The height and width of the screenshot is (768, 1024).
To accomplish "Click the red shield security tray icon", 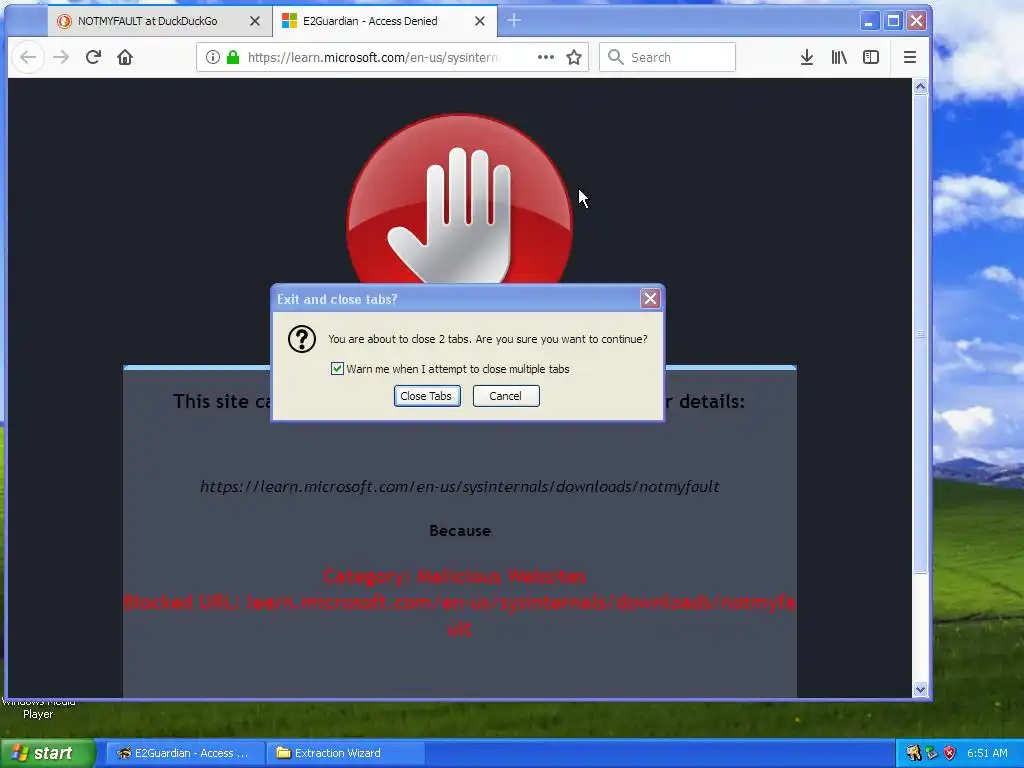I will point(950,753).
